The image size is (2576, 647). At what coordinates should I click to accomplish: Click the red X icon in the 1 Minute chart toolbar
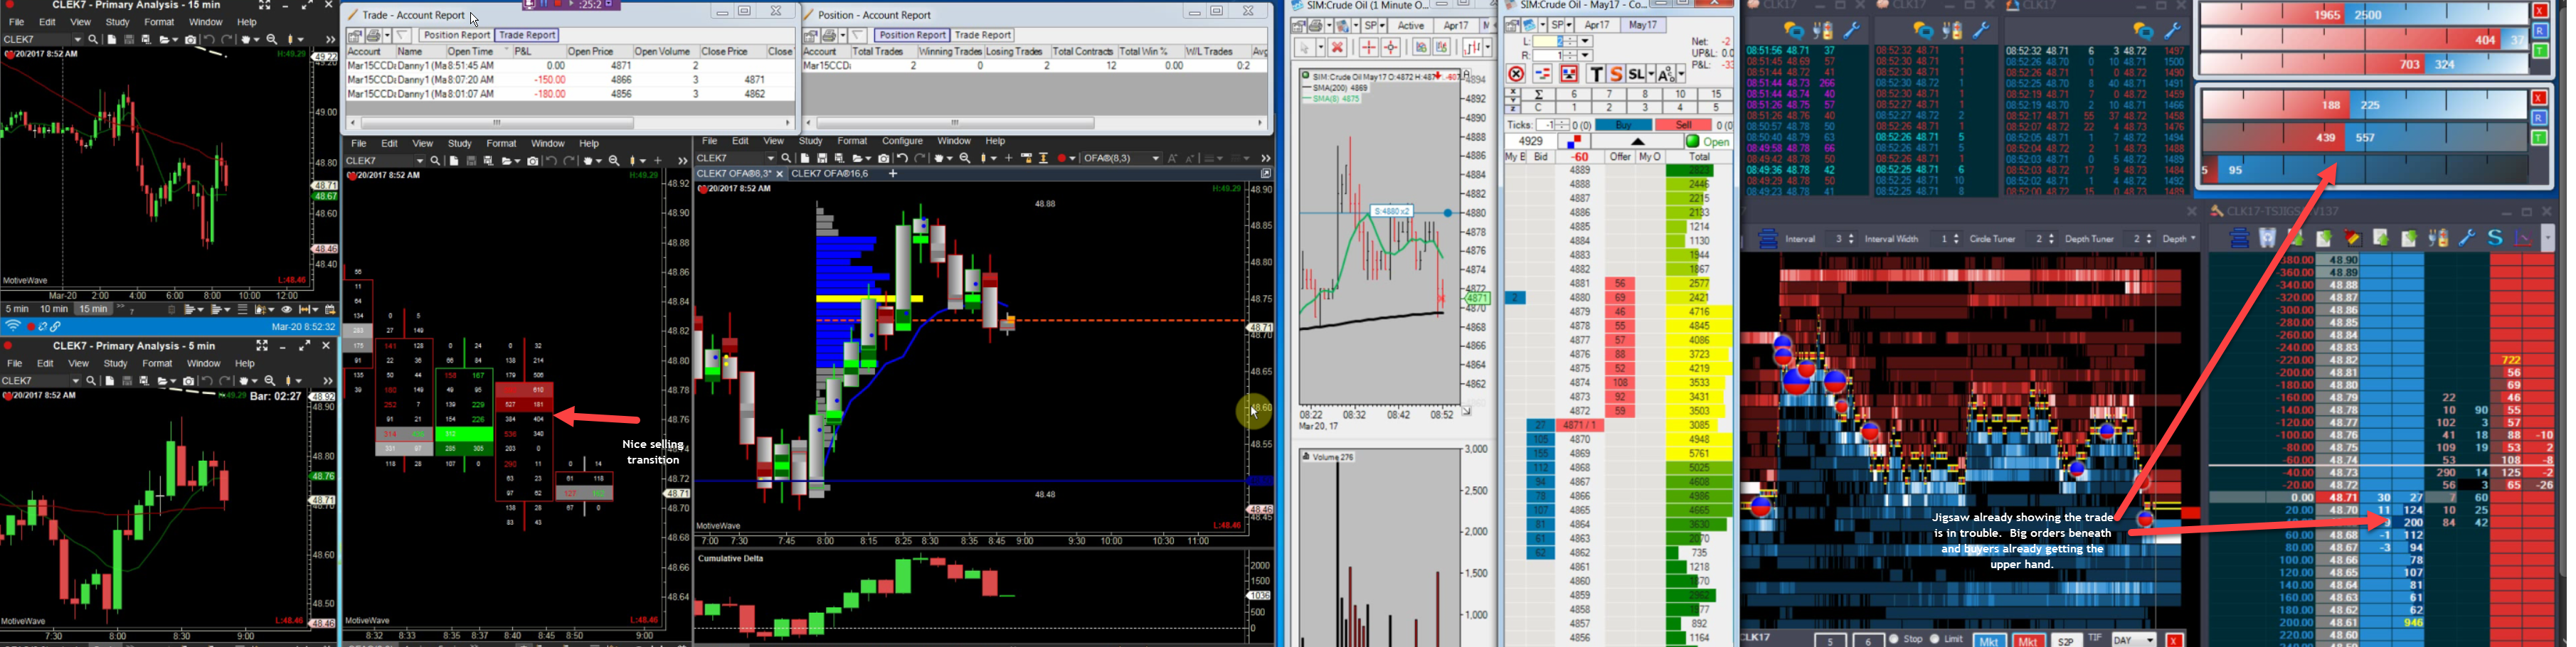1337,47
